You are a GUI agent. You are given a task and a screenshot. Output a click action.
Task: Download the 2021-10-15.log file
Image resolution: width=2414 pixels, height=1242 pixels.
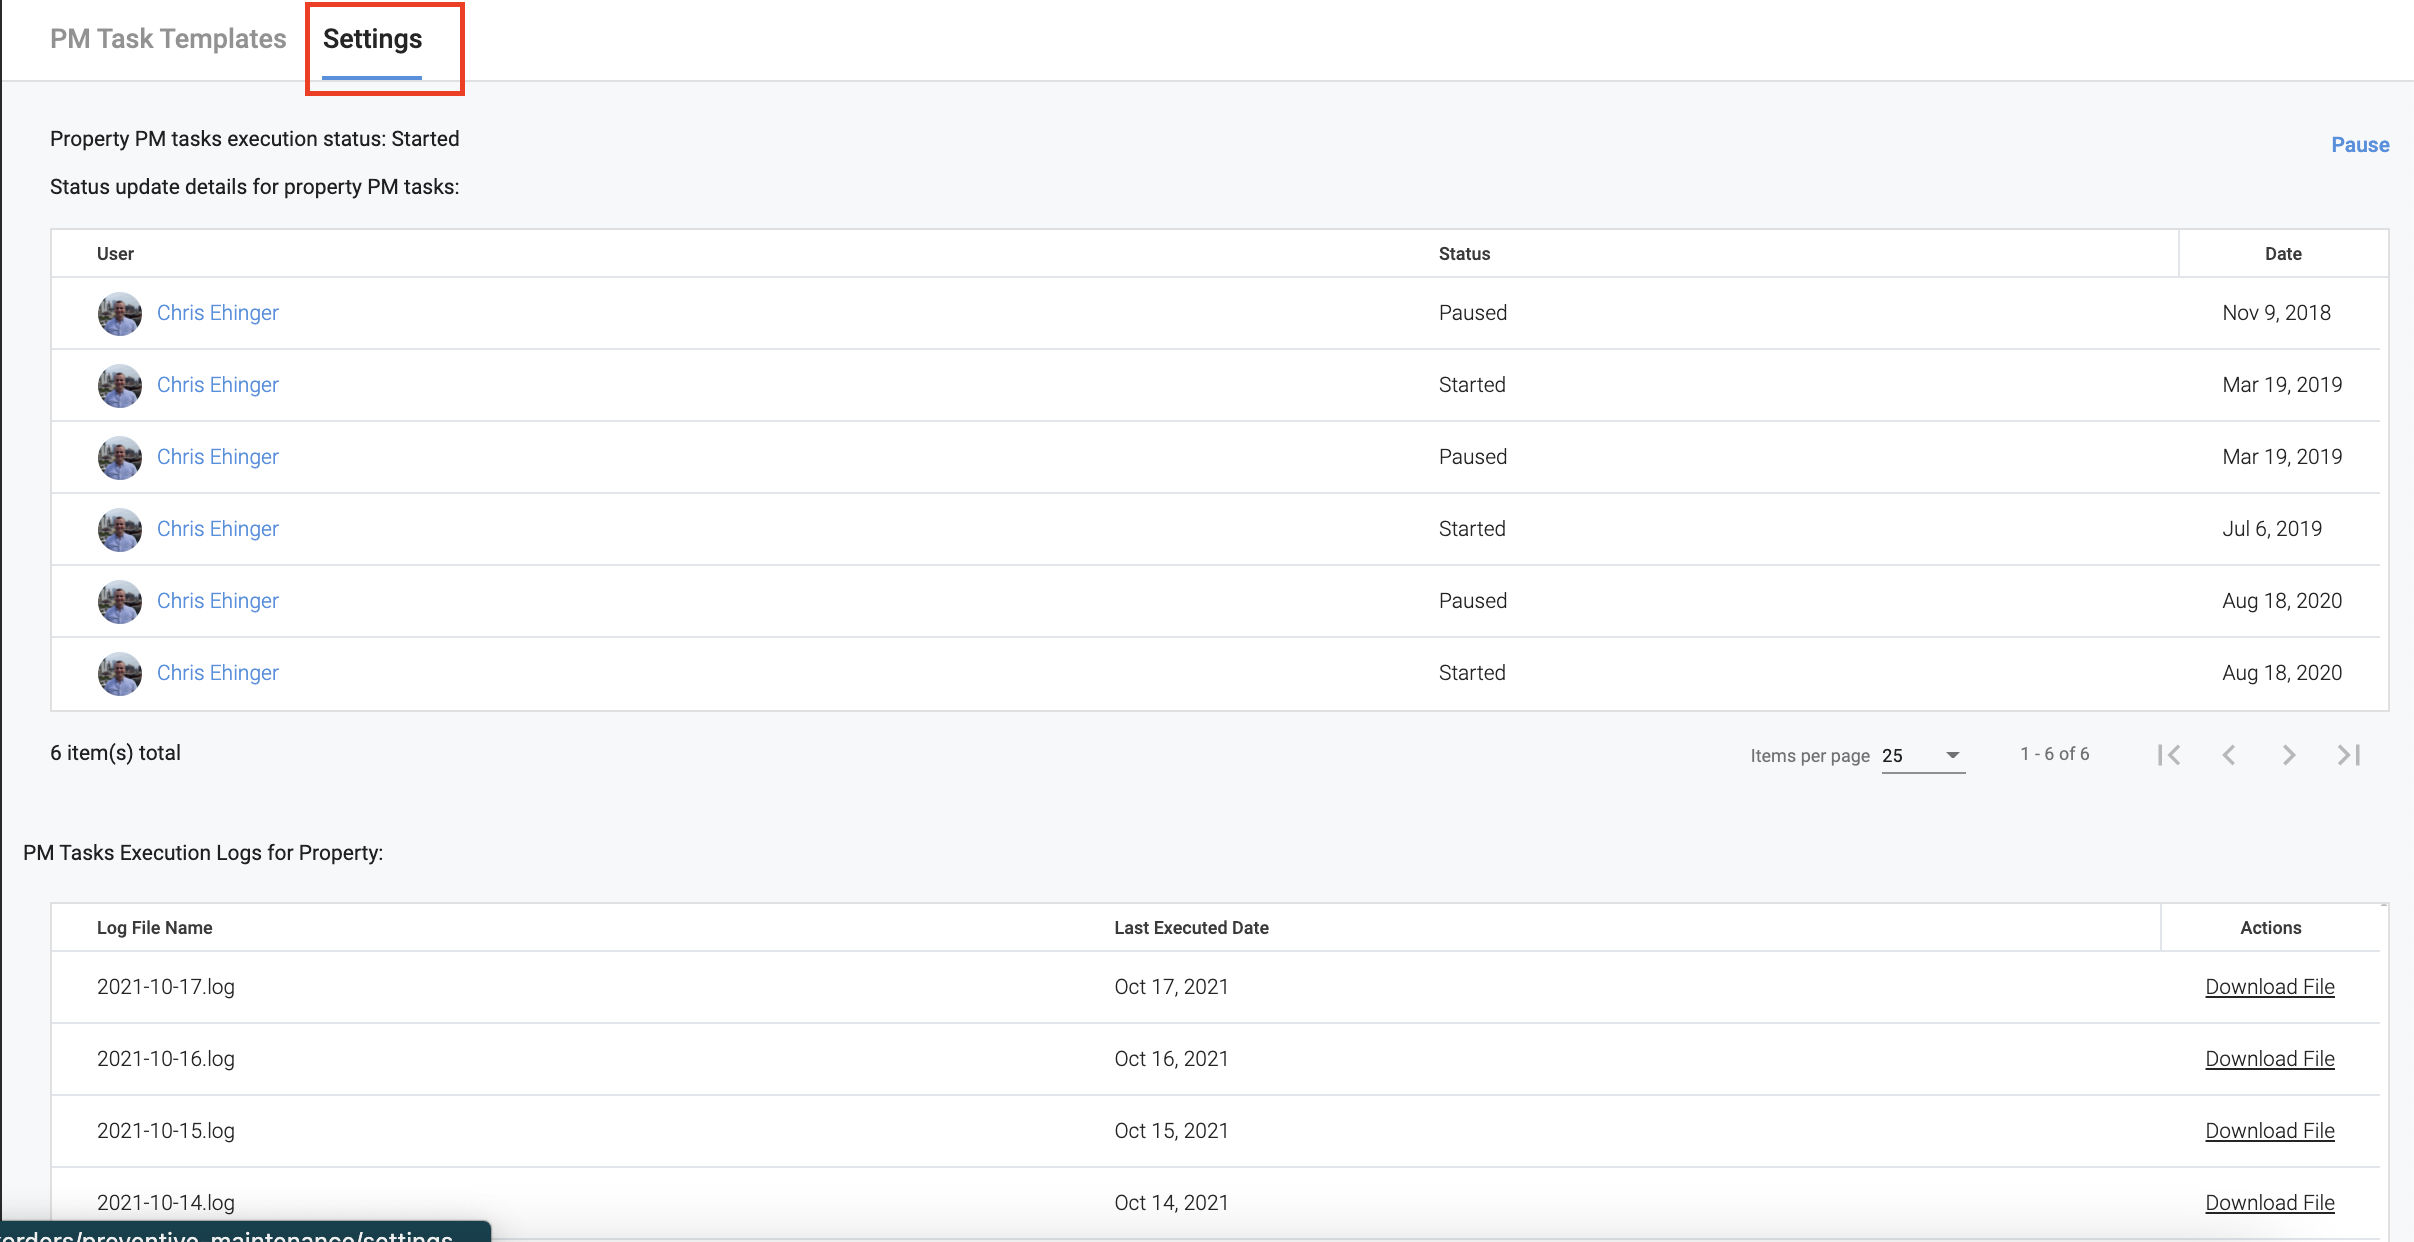pyautogui.click(x=2269, y=1131)
